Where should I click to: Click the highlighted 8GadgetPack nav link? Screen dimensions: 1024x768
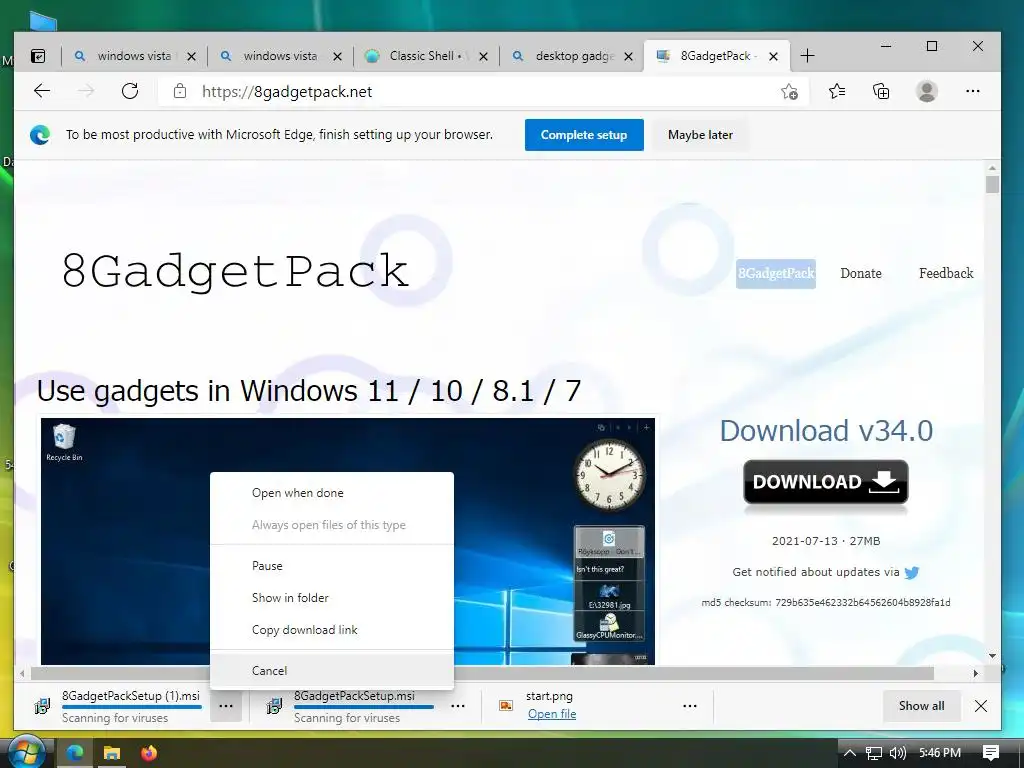click(x=776, y=273)
